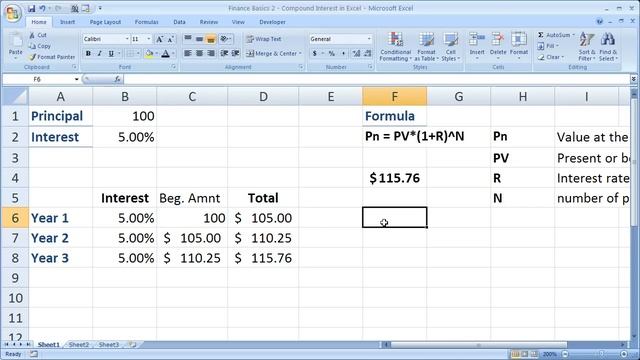The height and width of the screenshot is (360, 640).
Task: Click the horizontal scrollbar thumb
Action: tap(478, 345)
